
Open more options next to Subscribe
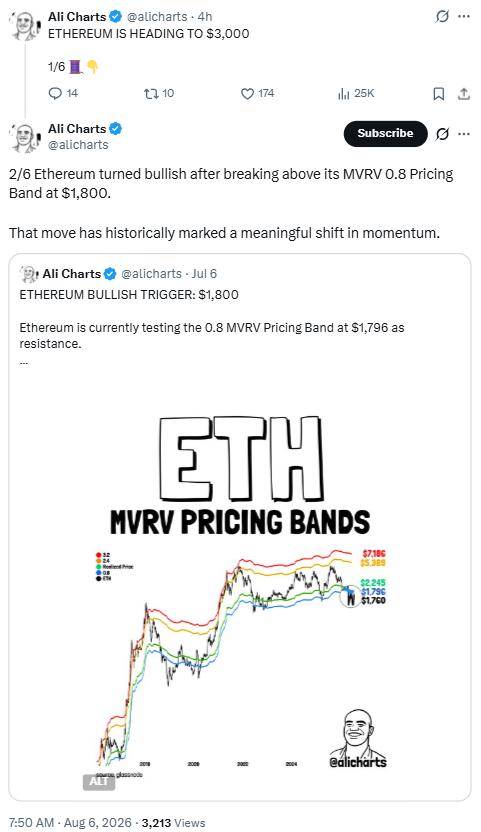(464, 134)
